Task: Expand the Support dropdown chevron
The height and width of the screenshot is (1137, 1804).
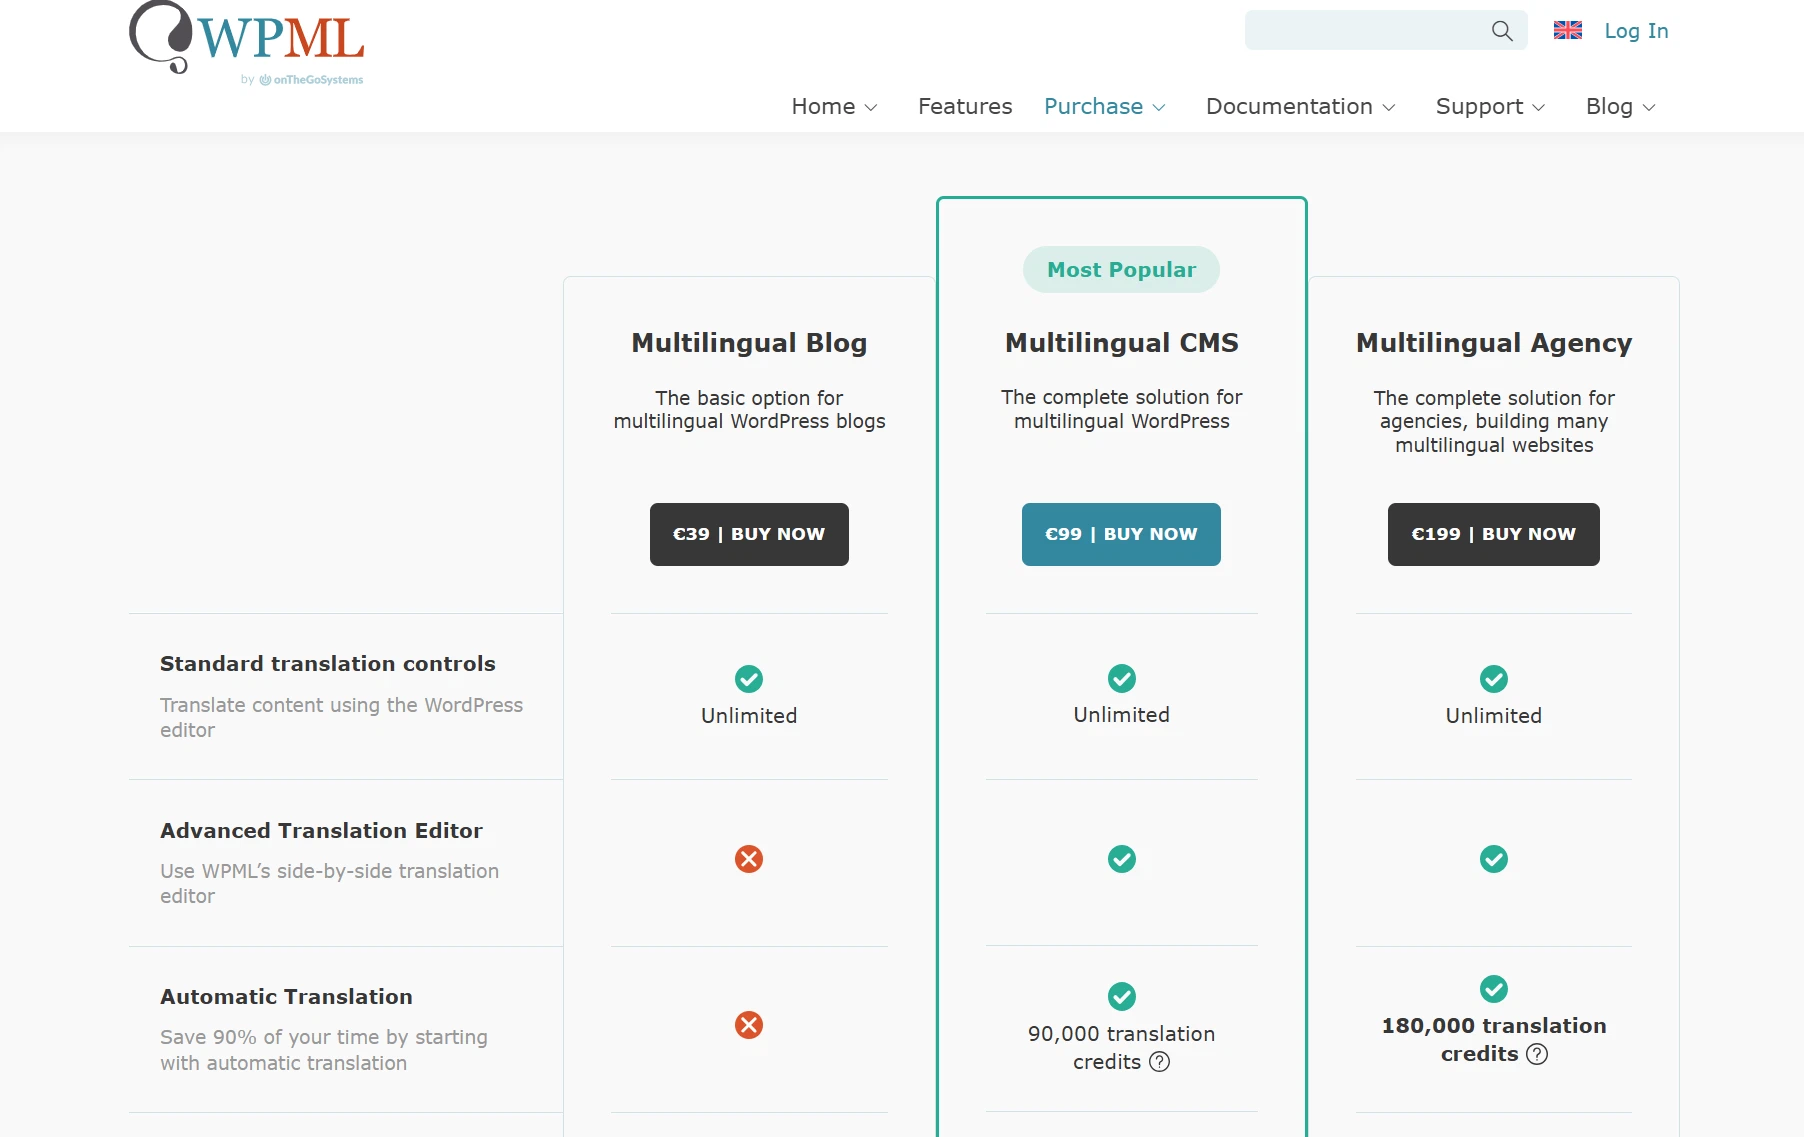Action: pyautogui.click(x=1539, y=108)
